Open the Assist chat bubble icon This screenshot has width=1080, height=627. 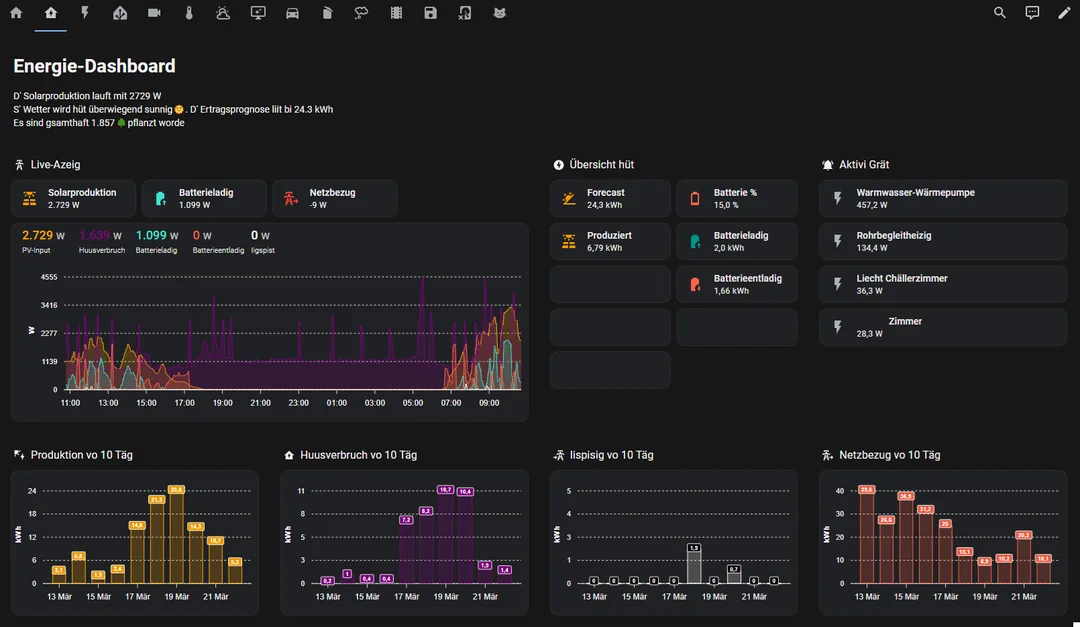pyautogui.click(x=1032, y=13)
